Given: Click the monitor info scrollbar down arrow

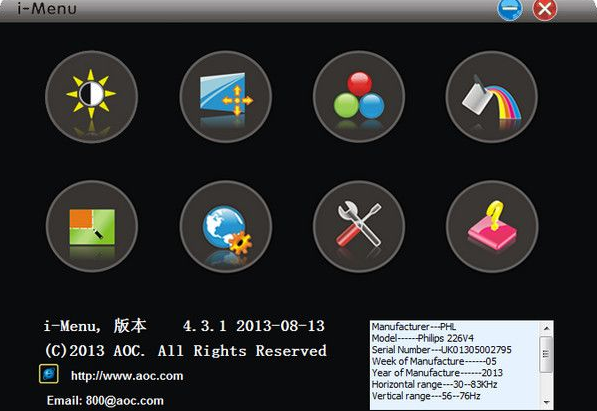Looking at the screenshot, I should pyautogui.click(x=546, y=403).
